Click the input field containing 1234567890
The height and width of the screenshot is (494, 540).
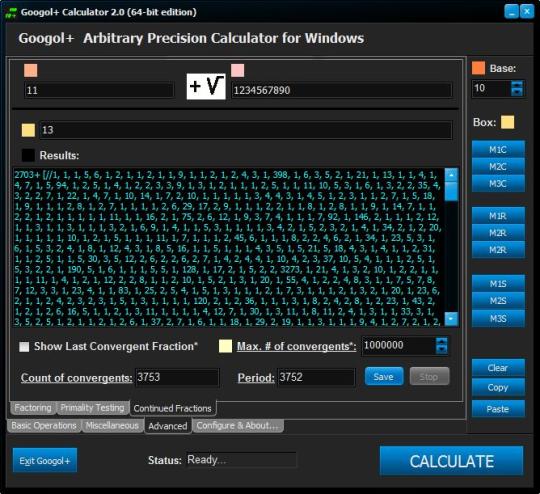tap(342, 90)
